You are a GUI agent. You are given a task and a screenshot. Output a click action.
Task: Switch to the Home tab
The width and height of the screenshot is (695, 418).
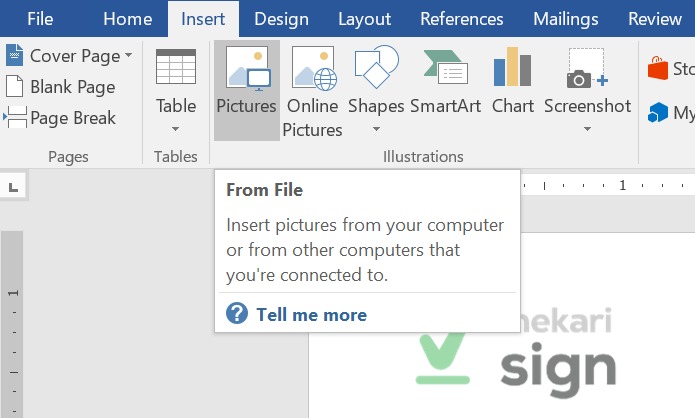coord(128,19)
